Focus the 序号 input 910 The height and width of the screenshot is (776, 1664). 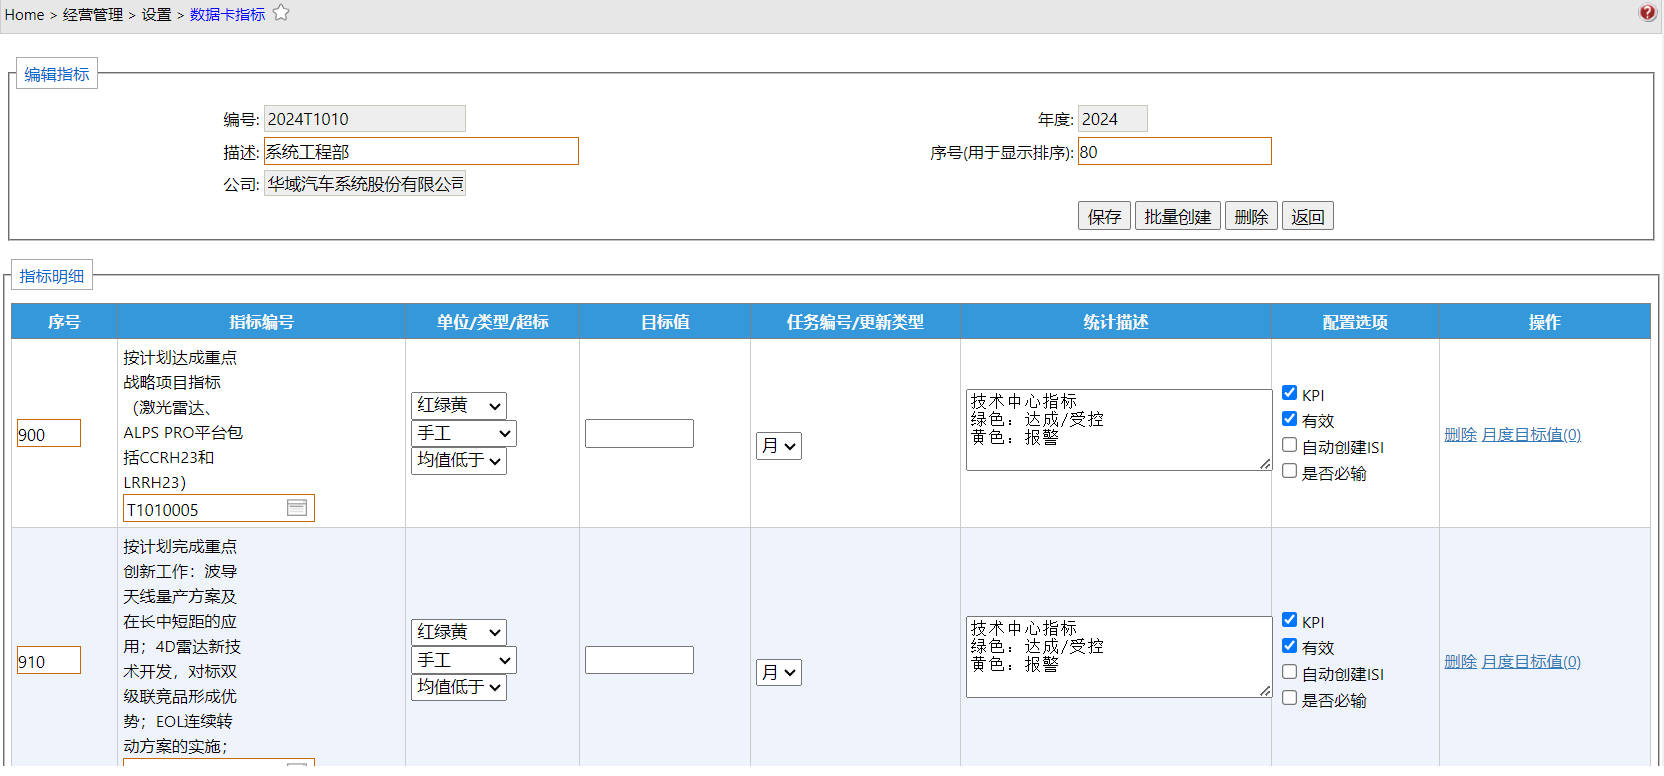tap(48, 660)
